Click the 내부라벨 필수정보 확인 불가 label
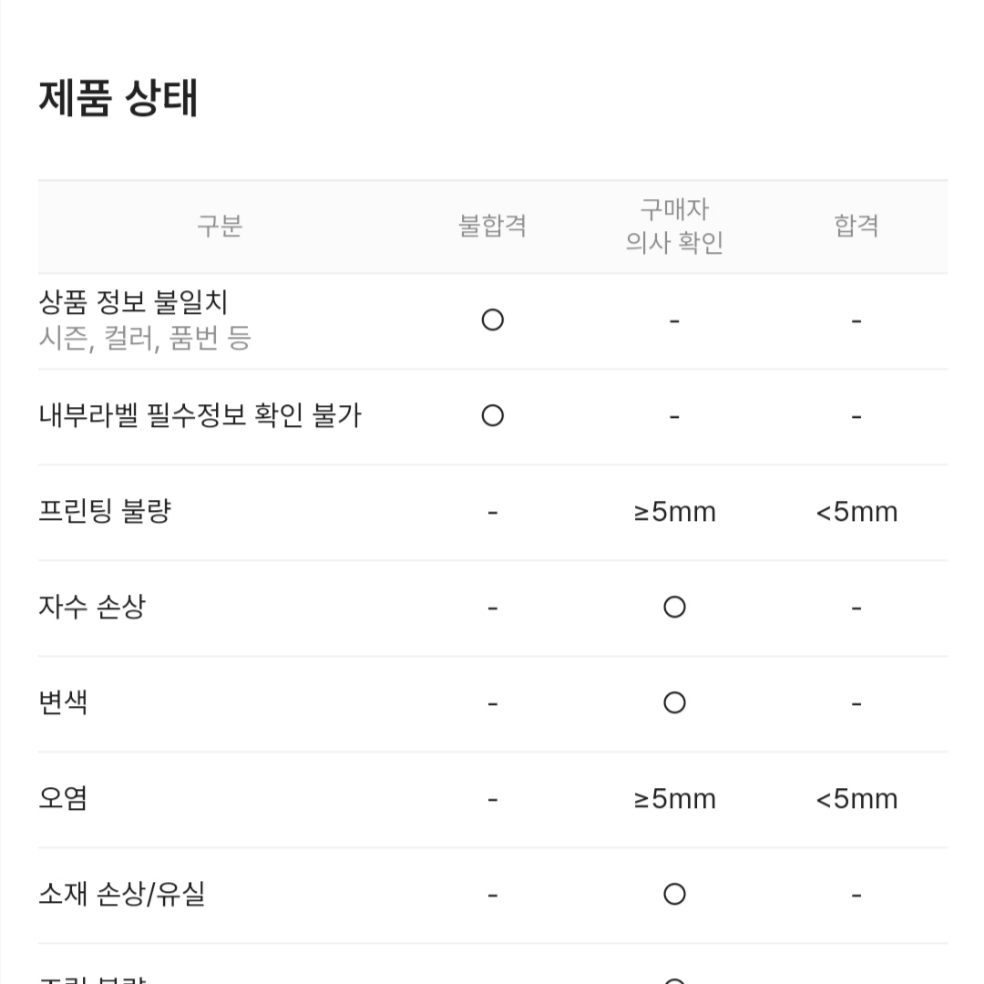This screenshot has height=984, width=984. [200, 415]
